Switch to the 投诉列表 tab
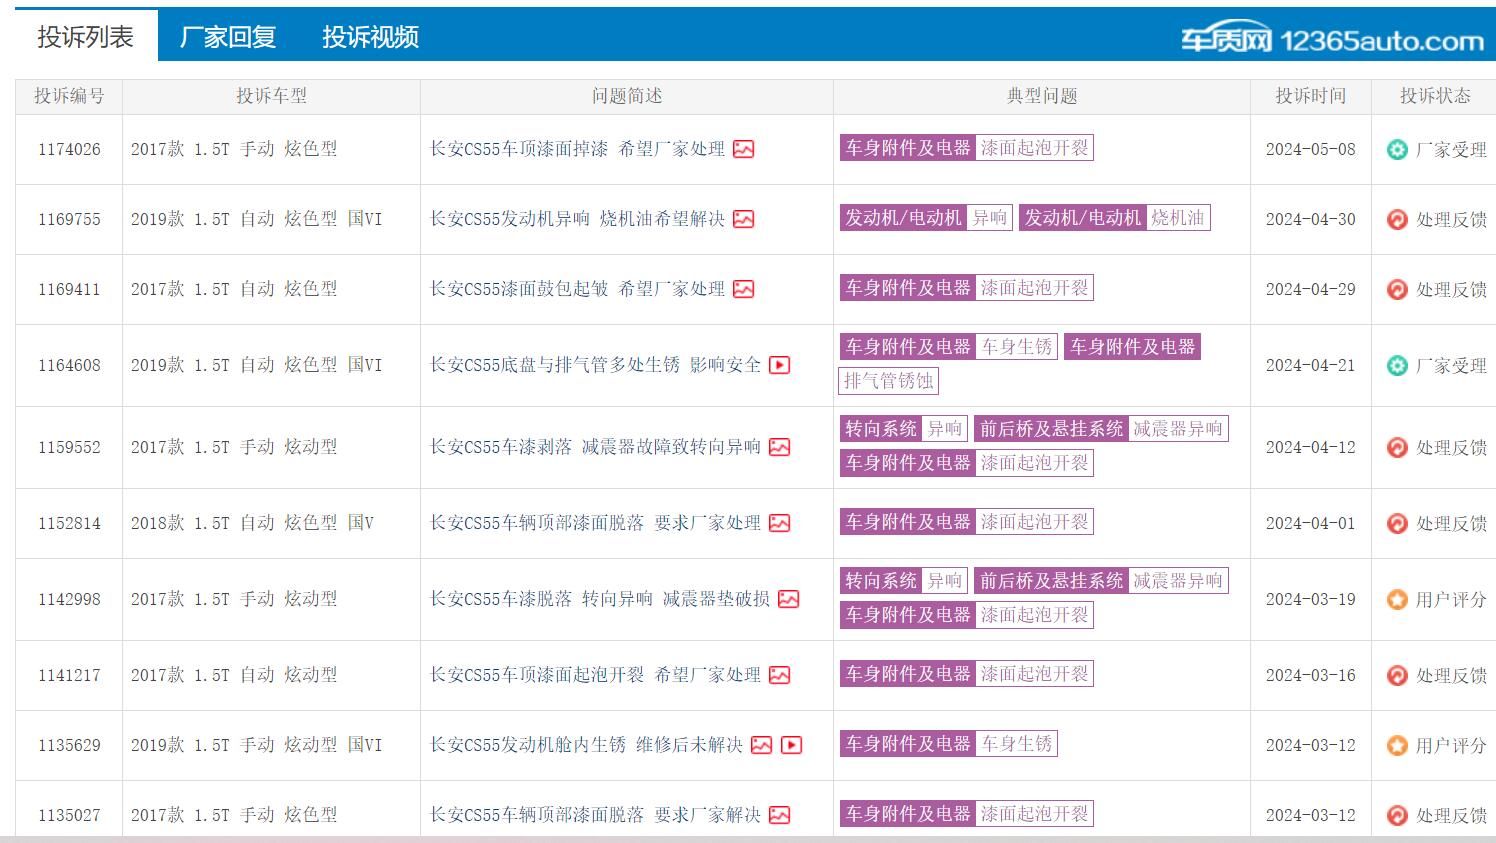 click(86, 37)
